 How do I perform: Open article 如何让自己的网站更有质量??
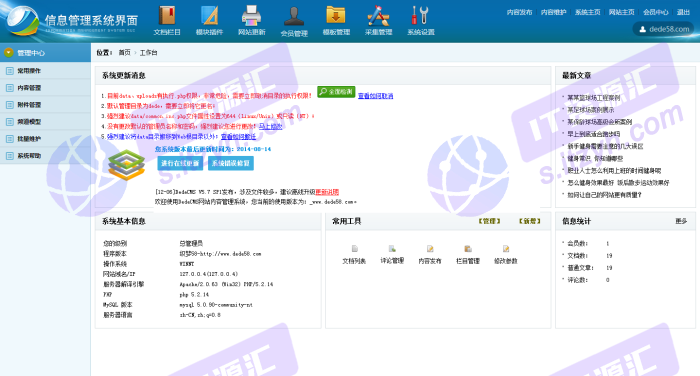[x=604, y=195]
